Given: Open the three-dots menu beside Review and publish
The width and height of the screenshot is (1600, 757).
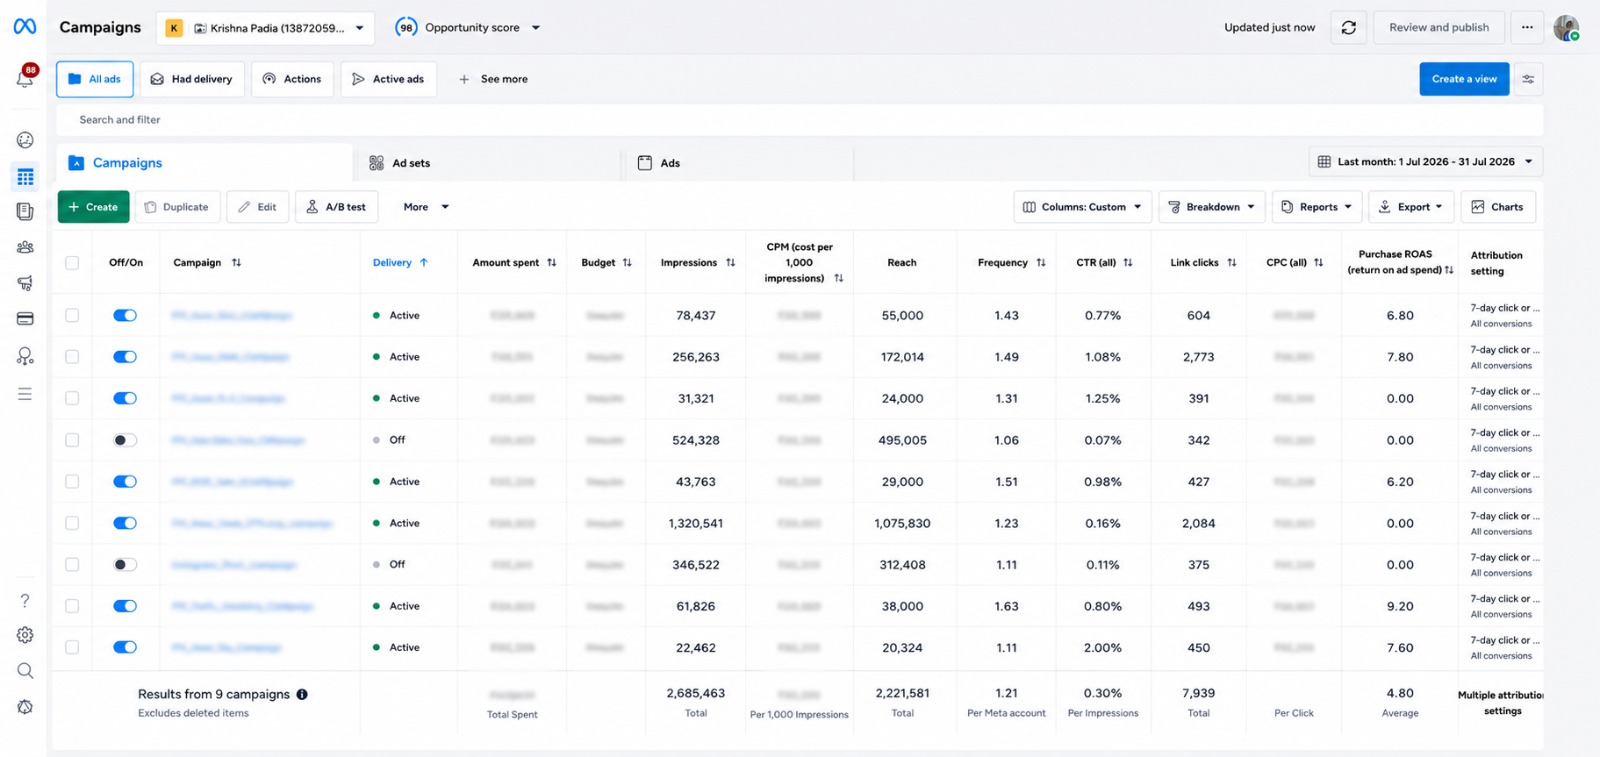Looking at the screenshot, I should [x=1527, y=28].
